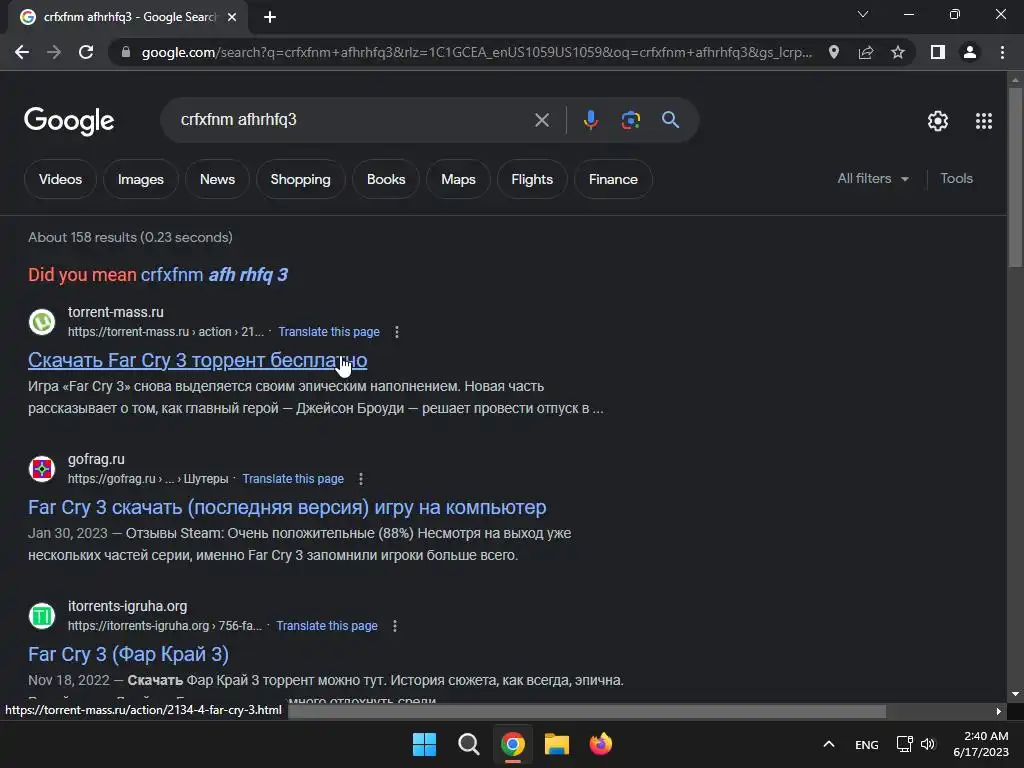Switch to Maps results
This screenshot has width=1024, height=768.
pyautogui.click(x=458, y=179)
